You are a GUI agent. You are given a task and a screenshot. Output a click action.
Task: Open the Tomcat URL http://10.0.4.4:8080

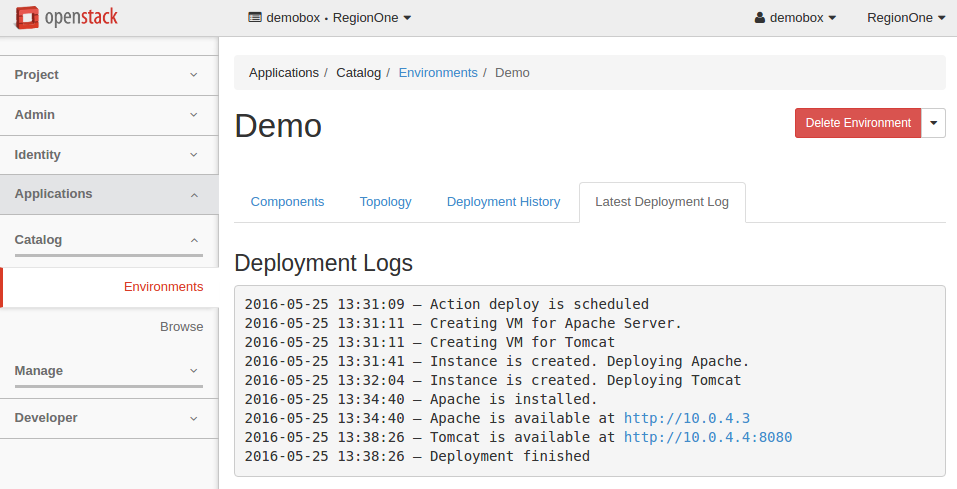tap(707, 438)
